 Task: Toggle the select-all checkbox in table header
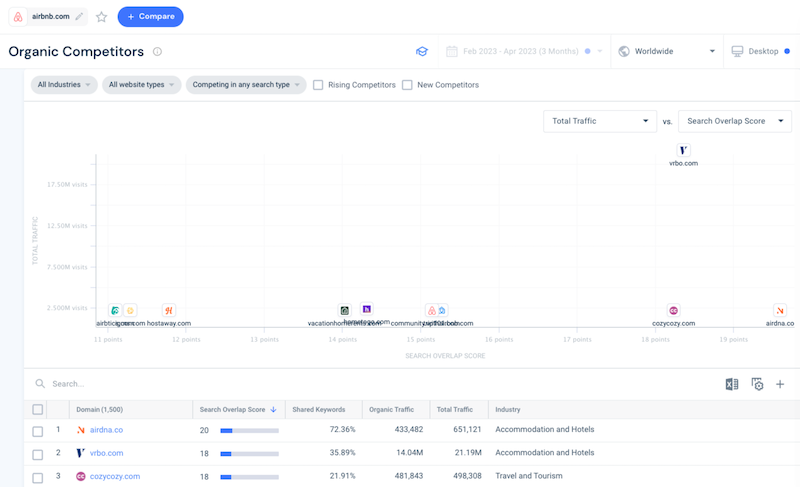38,409
